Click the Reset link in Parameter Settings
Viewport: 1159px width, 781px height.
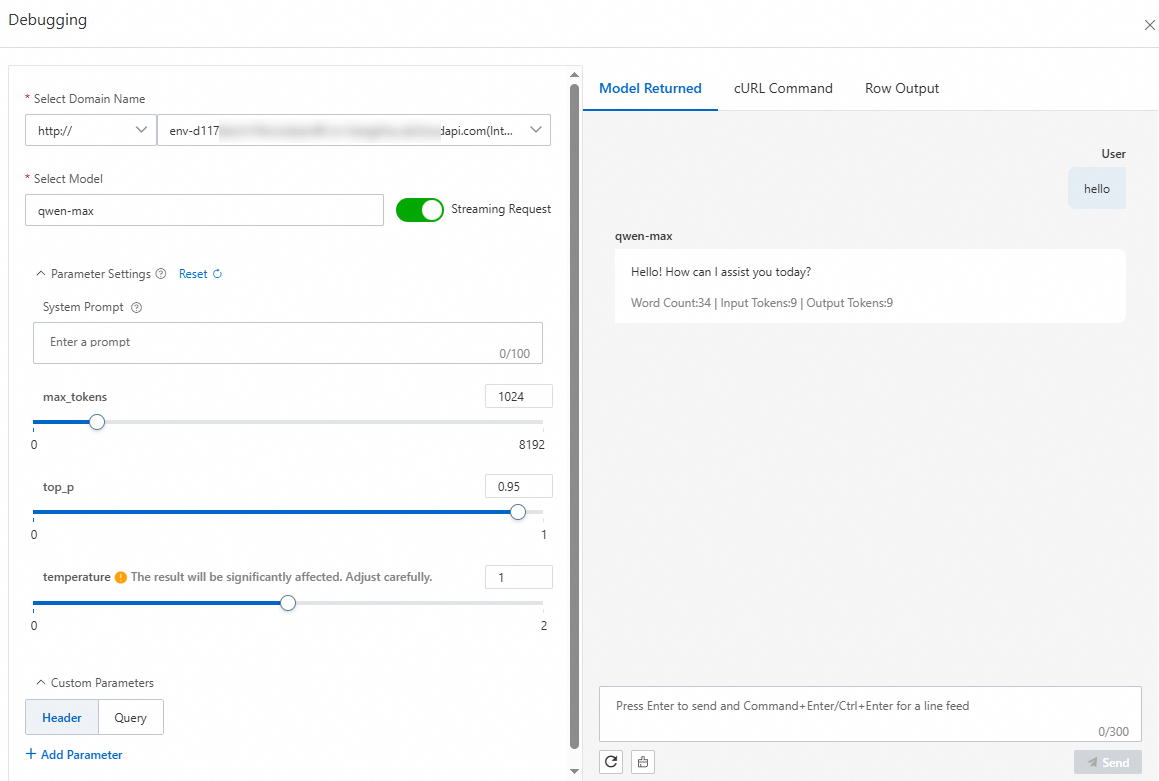click(193, 273)
